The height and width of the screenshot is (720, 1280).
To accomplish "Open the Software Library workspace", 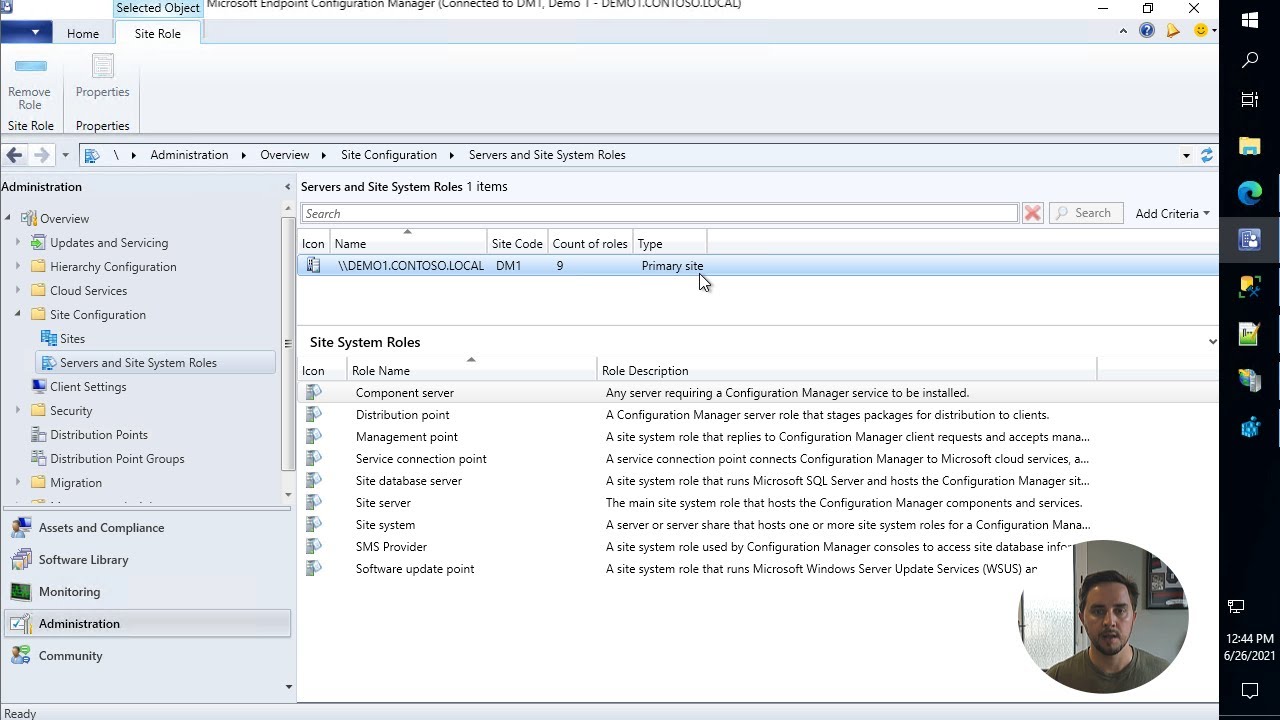I will click(147, 560).
